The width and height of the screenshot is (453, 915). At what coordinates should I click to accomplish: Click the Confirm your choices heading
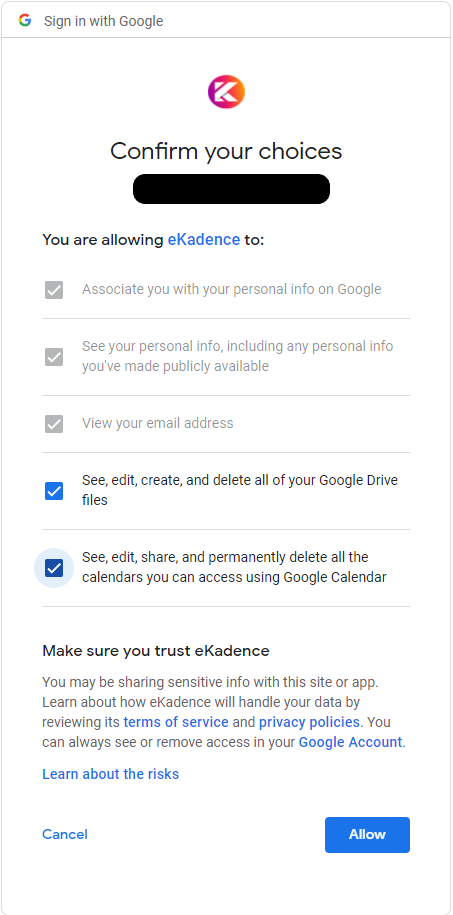coord(226,151)
